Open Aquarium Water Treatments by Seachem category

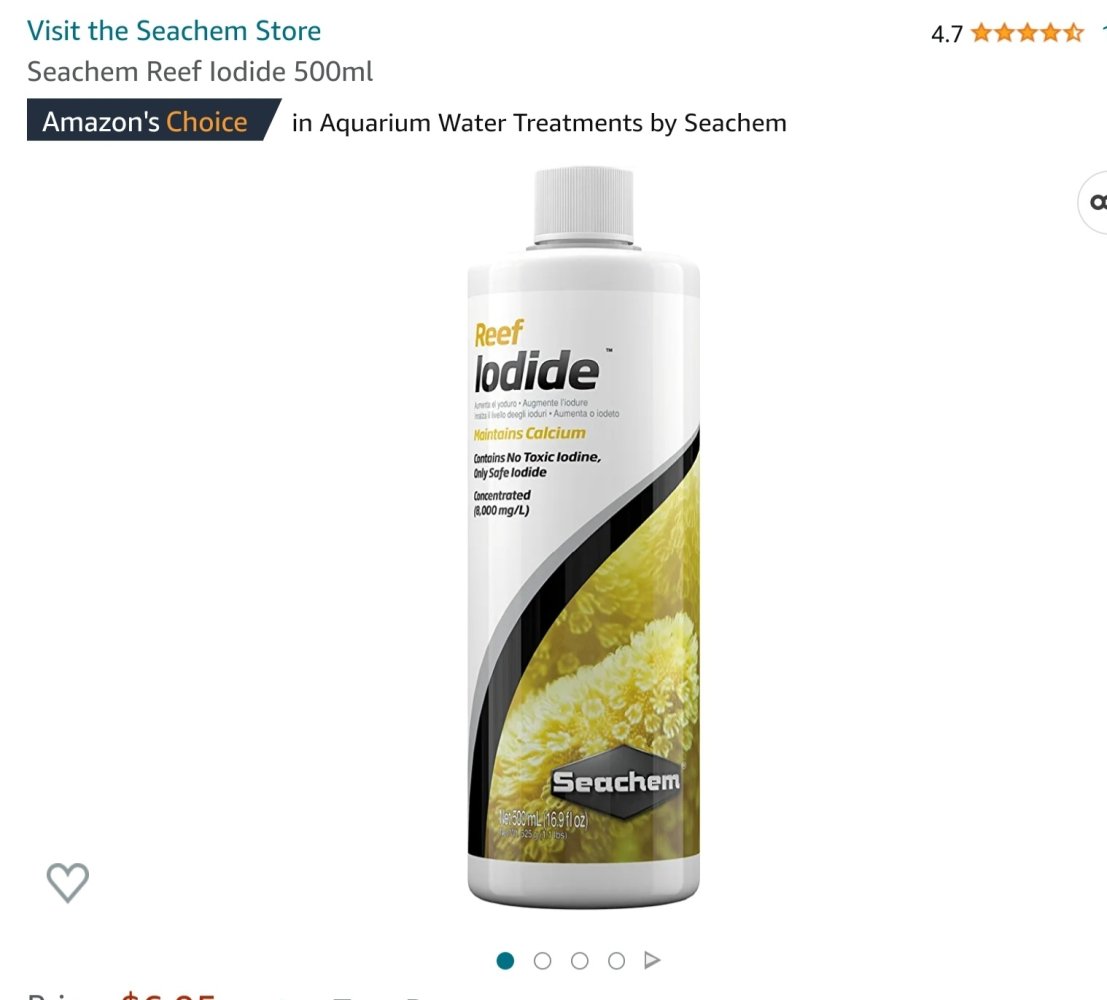539,123
